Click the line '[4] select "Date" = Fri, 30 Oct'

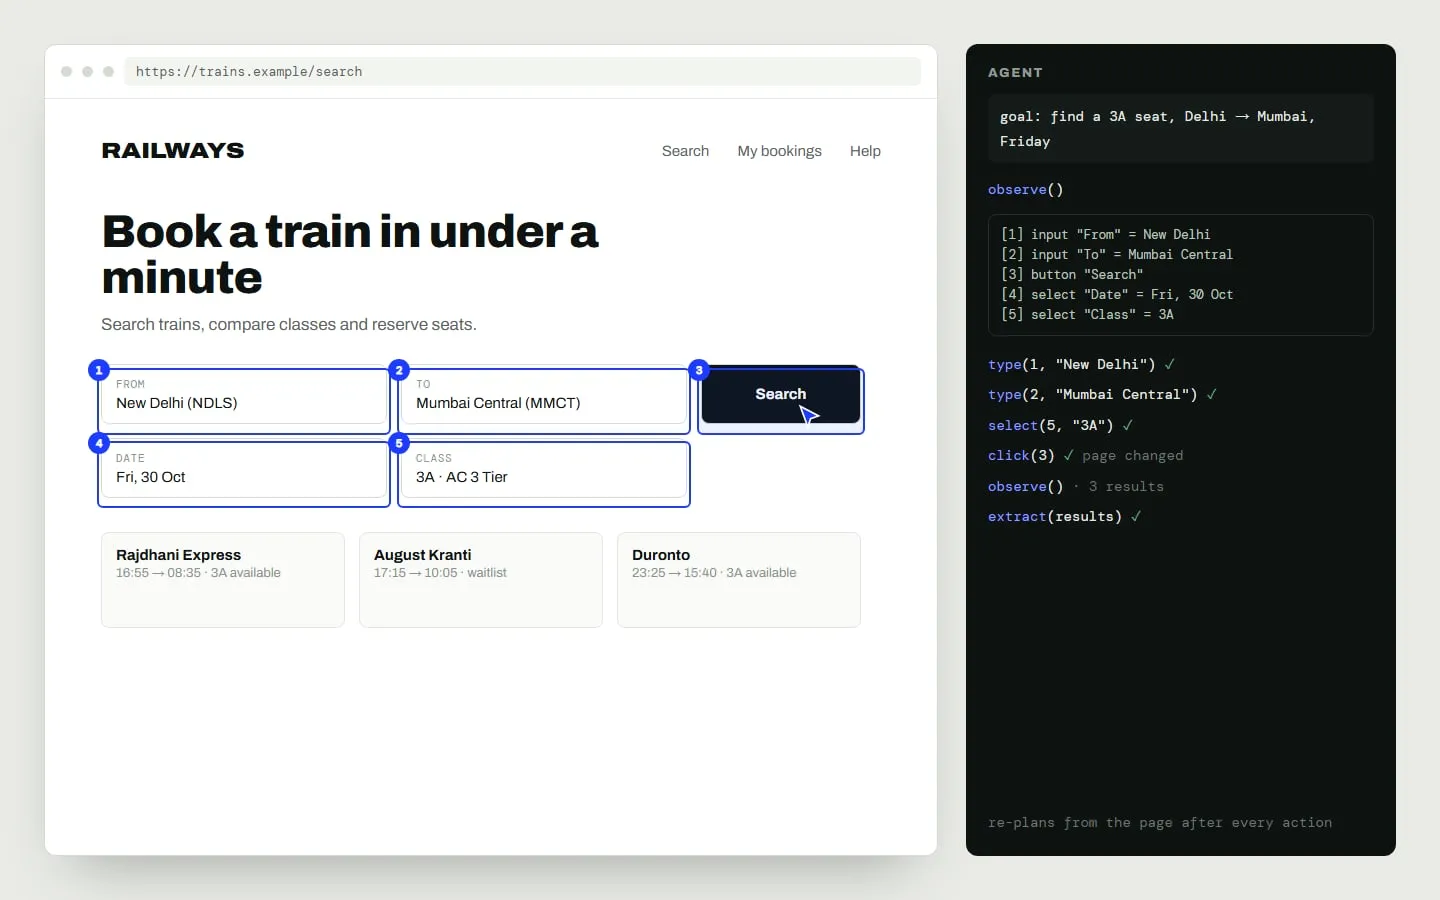click(x=1116, y=295)
